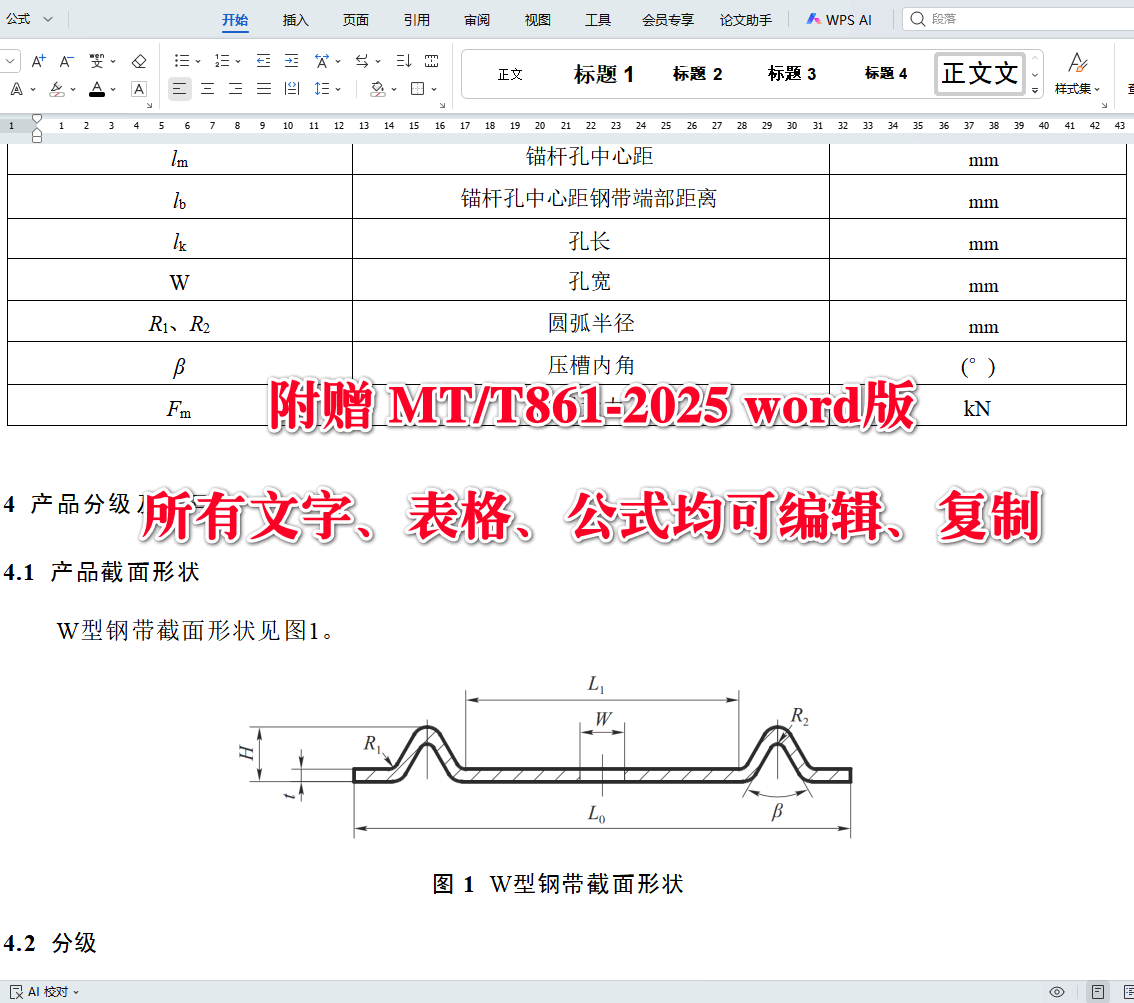Click the 压槽内角 table cell
Screen dimensions: 1134x1003
tap(590, 364)
